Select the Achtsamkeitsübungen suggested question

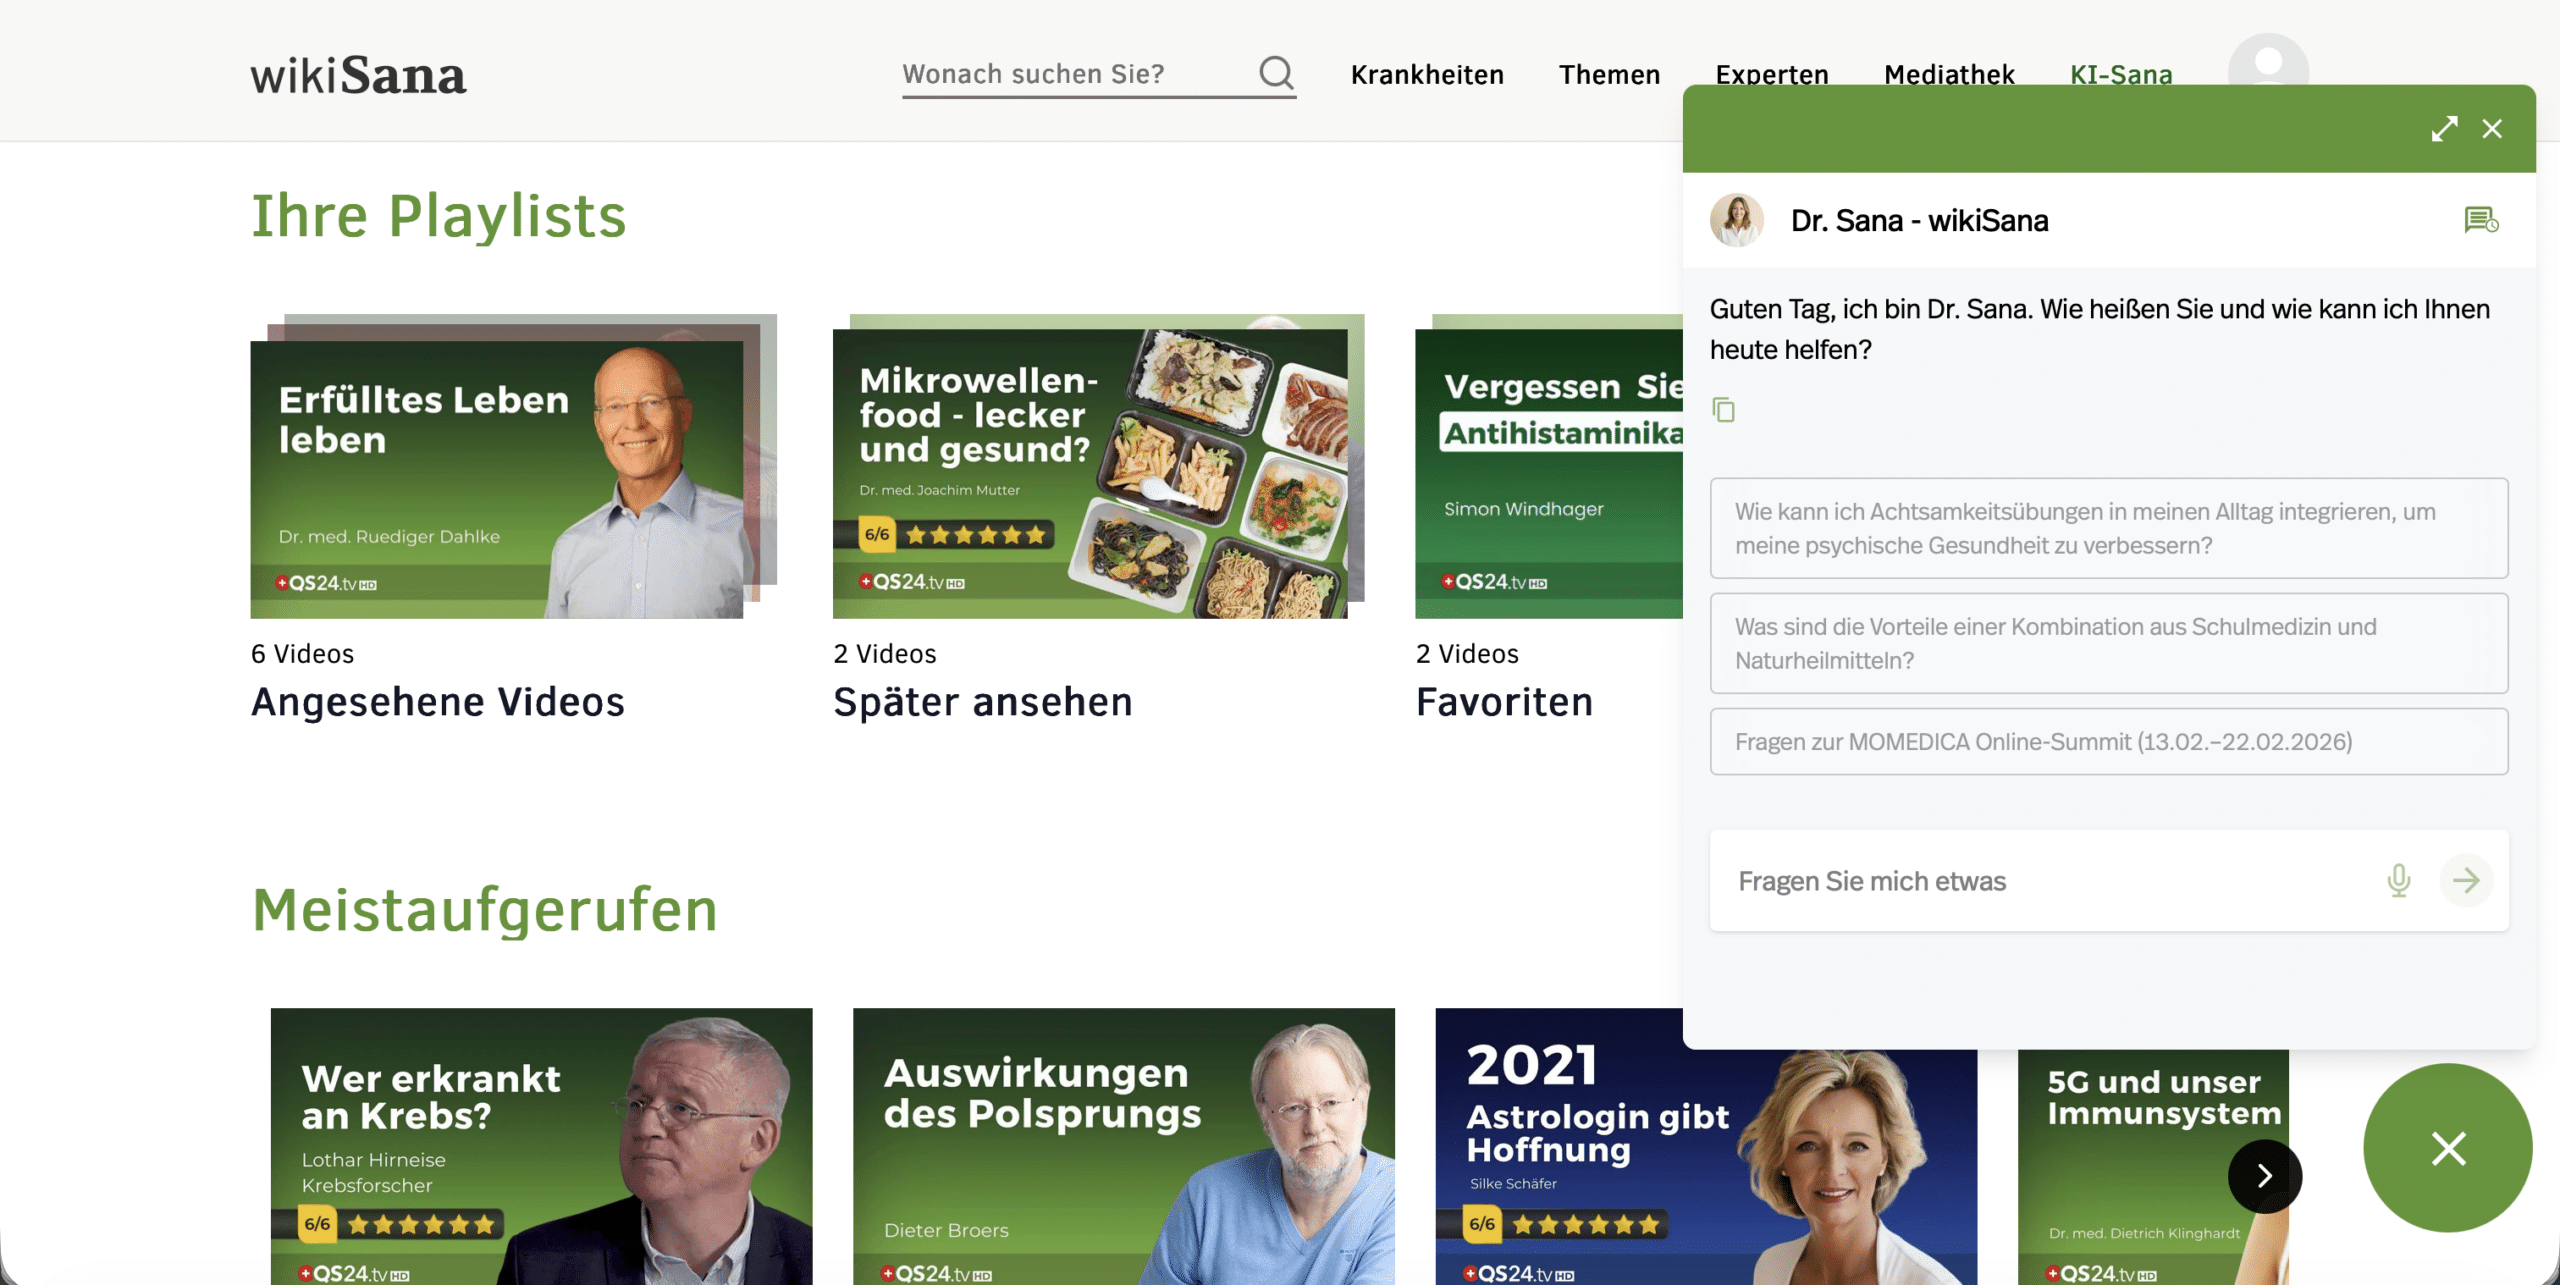tap(2108, 528)
